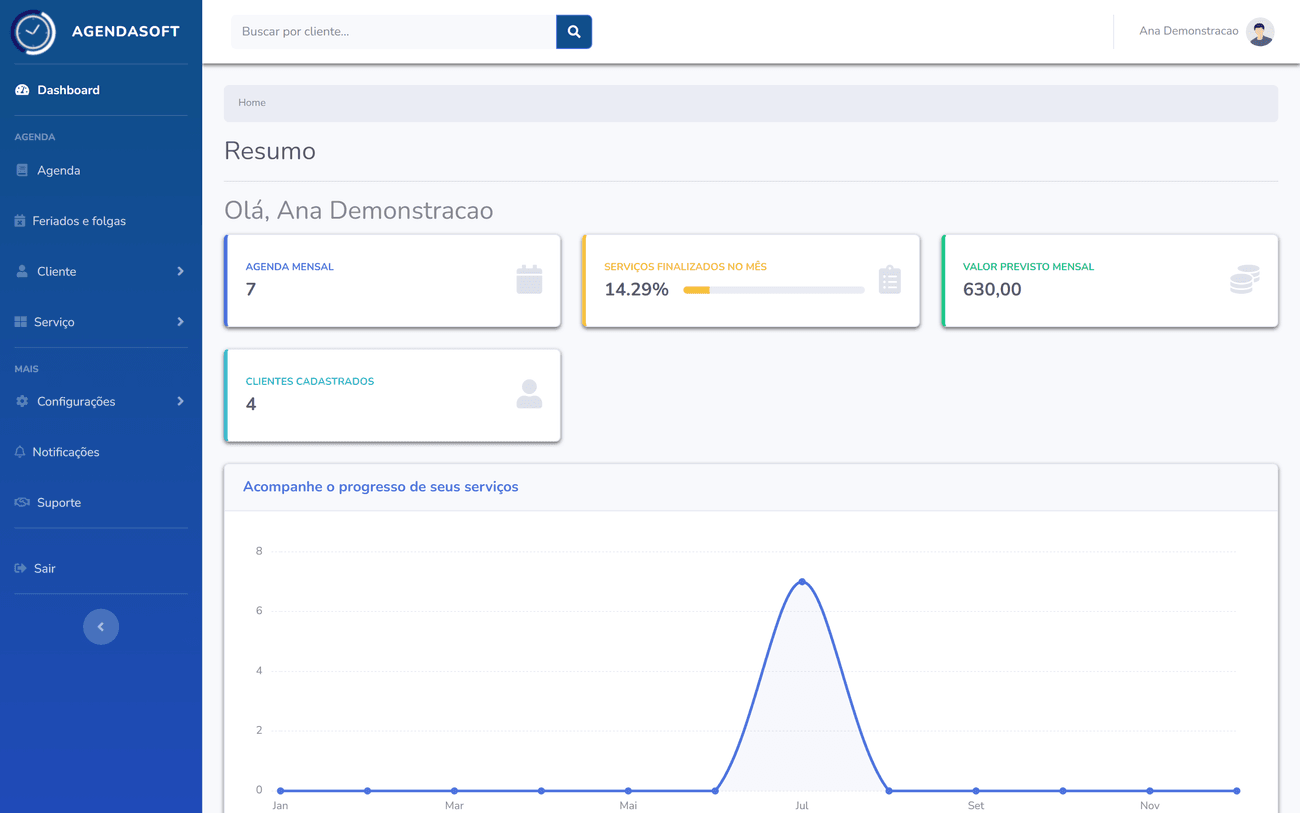Click the coins icon in the Valor Previsto card
This screenshot has width=1300, height=813.
(x=1245, y=280)
